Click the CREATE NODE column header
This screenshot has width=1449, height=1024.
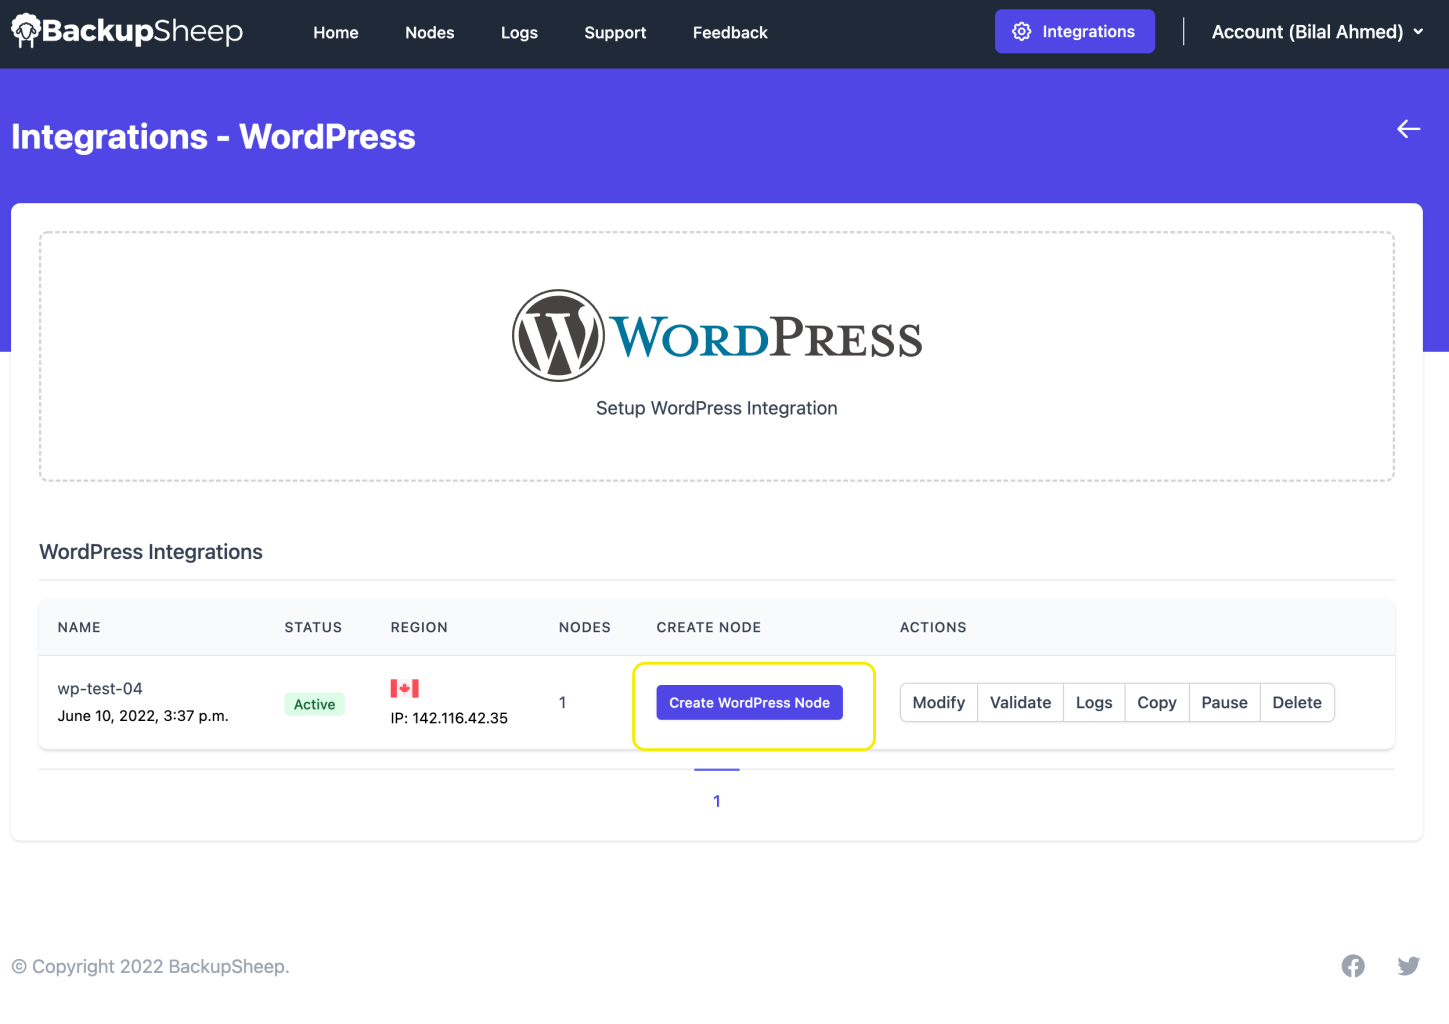tap(708, 627)
